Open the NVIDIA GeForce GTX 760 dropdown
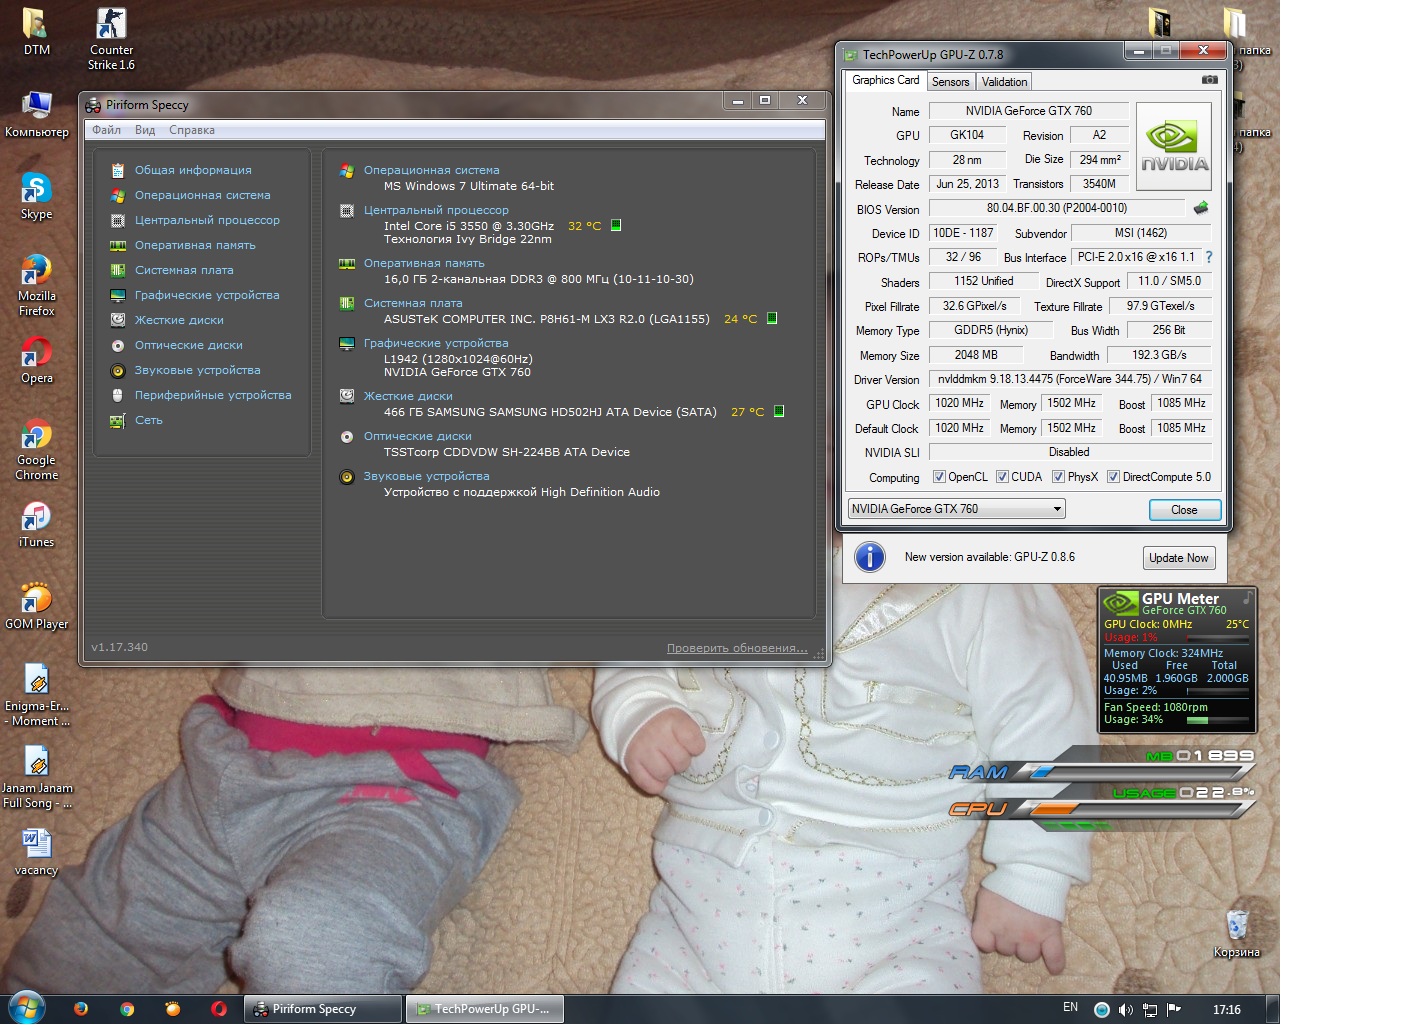 (x=956, y=509)
